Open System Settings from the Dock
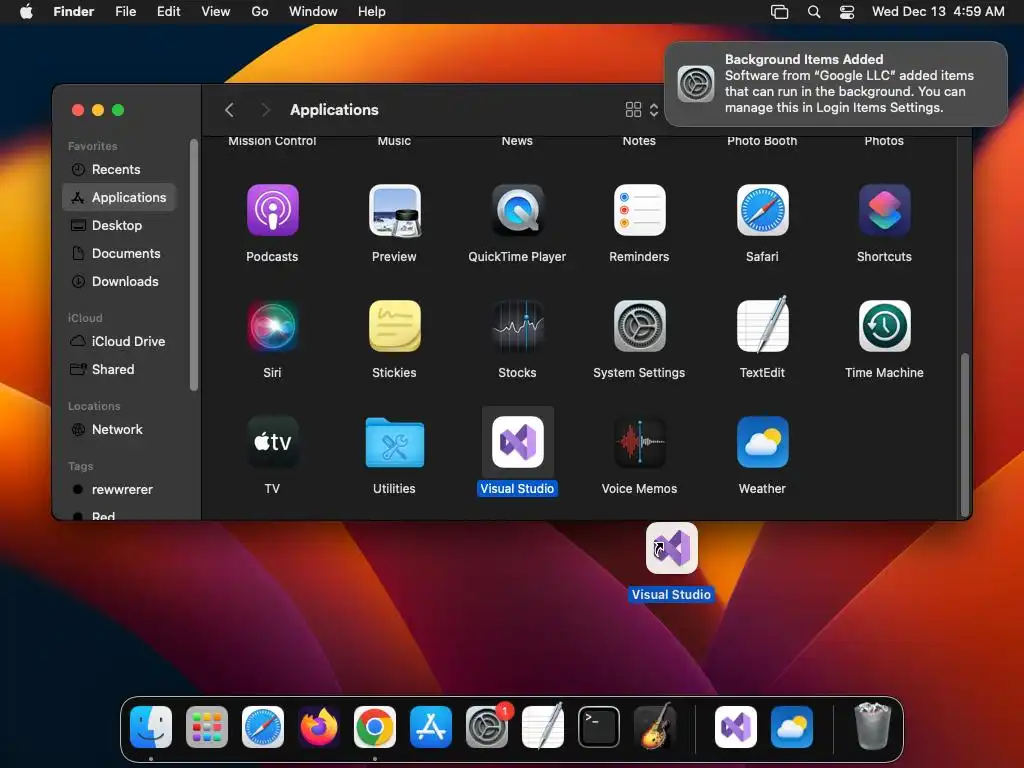 coord(487,727)
